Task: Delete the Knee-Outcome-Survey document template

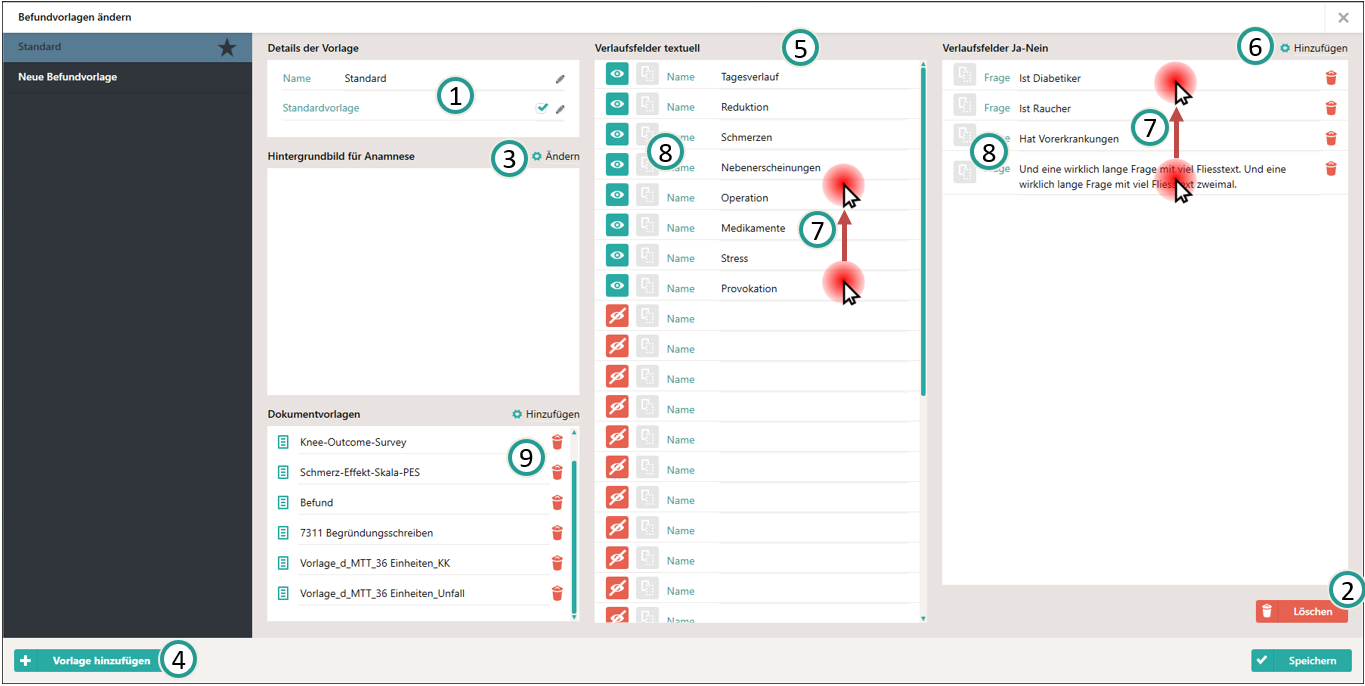Action: click(x=557, y=442)
